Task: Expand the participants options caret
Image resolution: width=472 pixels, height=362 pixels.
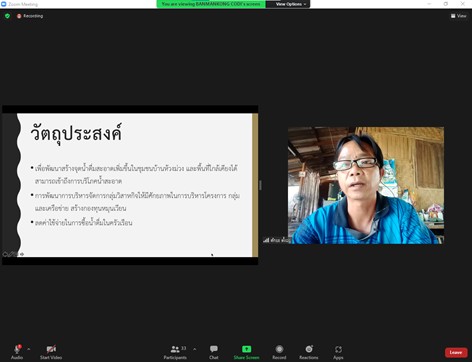Action: [195, 349]
